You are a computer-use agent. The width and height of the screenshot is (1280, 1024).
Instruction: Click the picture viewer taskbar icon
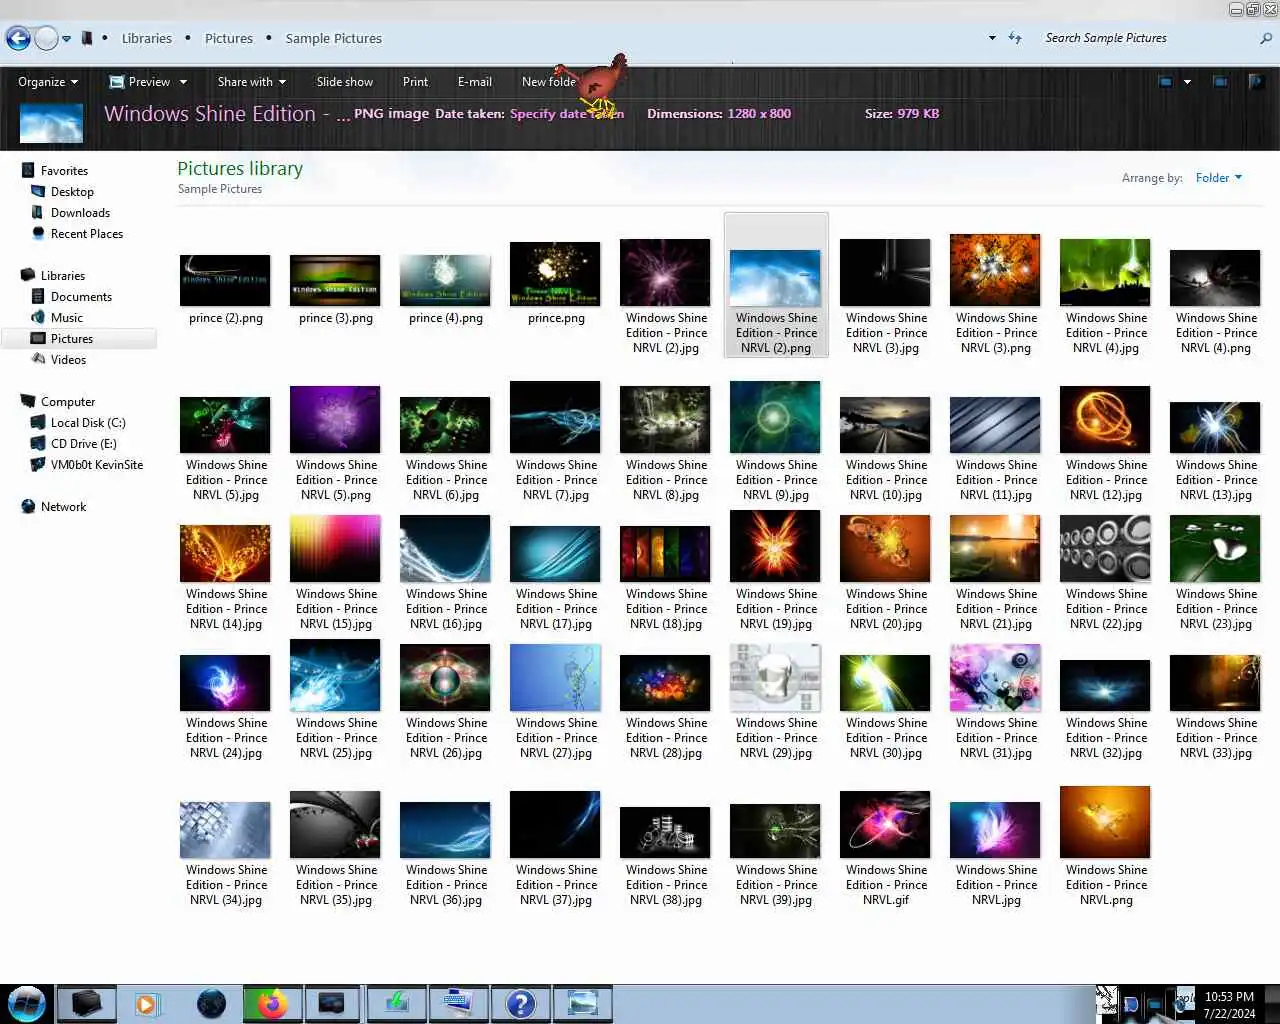pyautogui.click(x=582, y=1003)
